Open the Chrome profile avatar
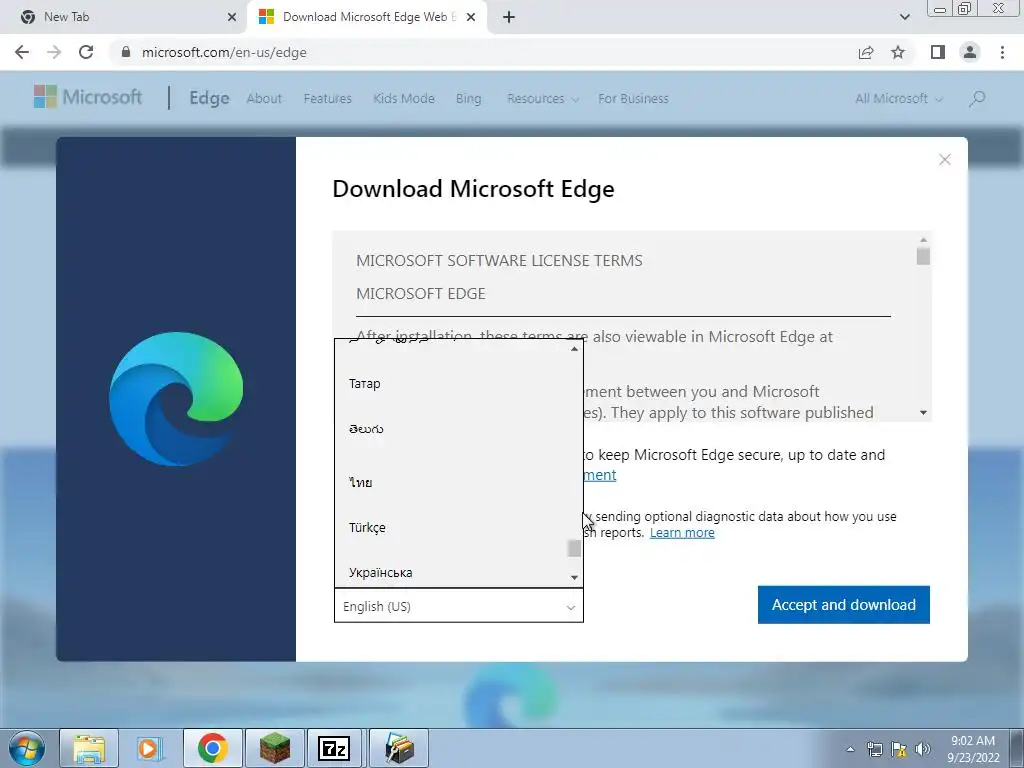This screenshot has width=1024, height=768. pos(970,52)
